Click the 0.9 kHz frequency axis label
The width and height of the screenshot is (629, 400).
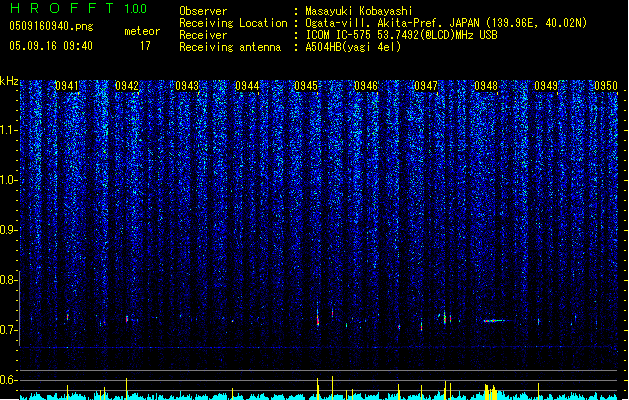(x=8, y=230)
